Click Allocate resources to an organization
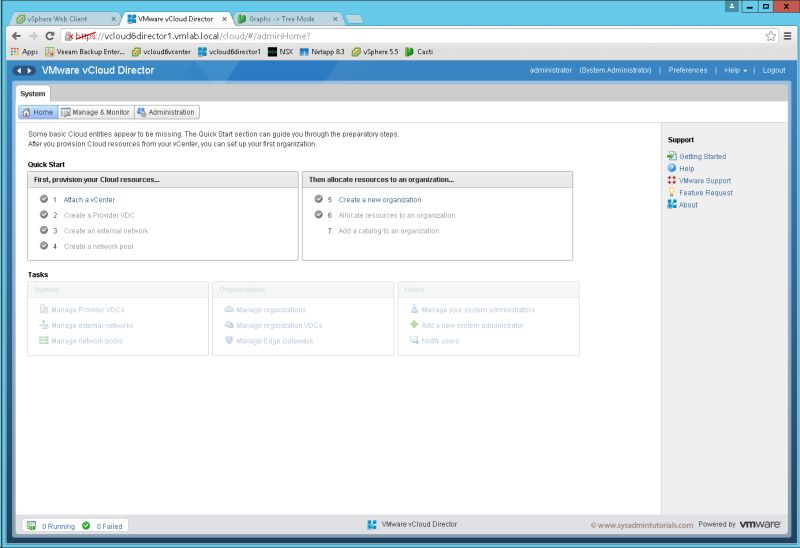This screenshot has height=548, width=800. (x=397, y=215)
